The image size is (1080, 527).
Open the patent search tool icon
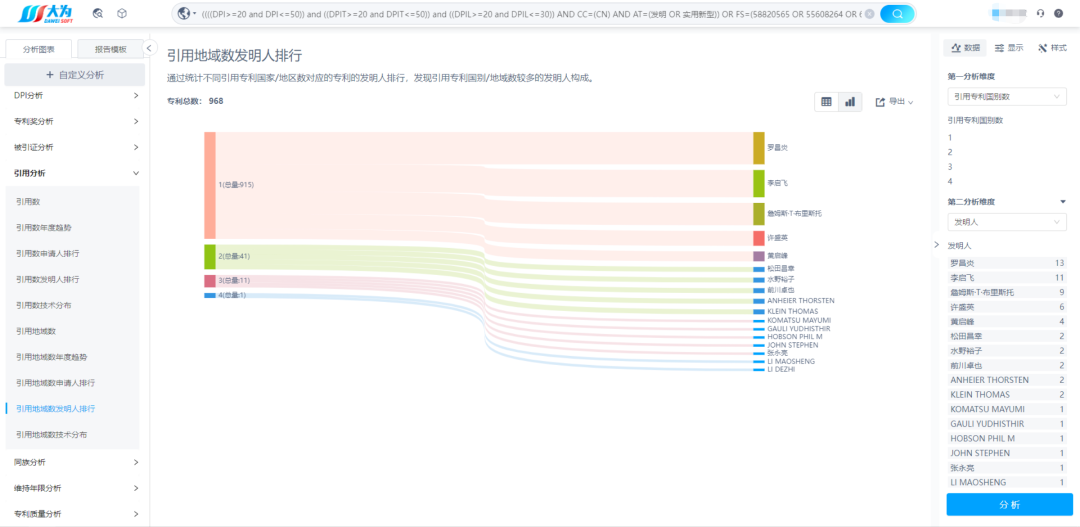[98, 13]
